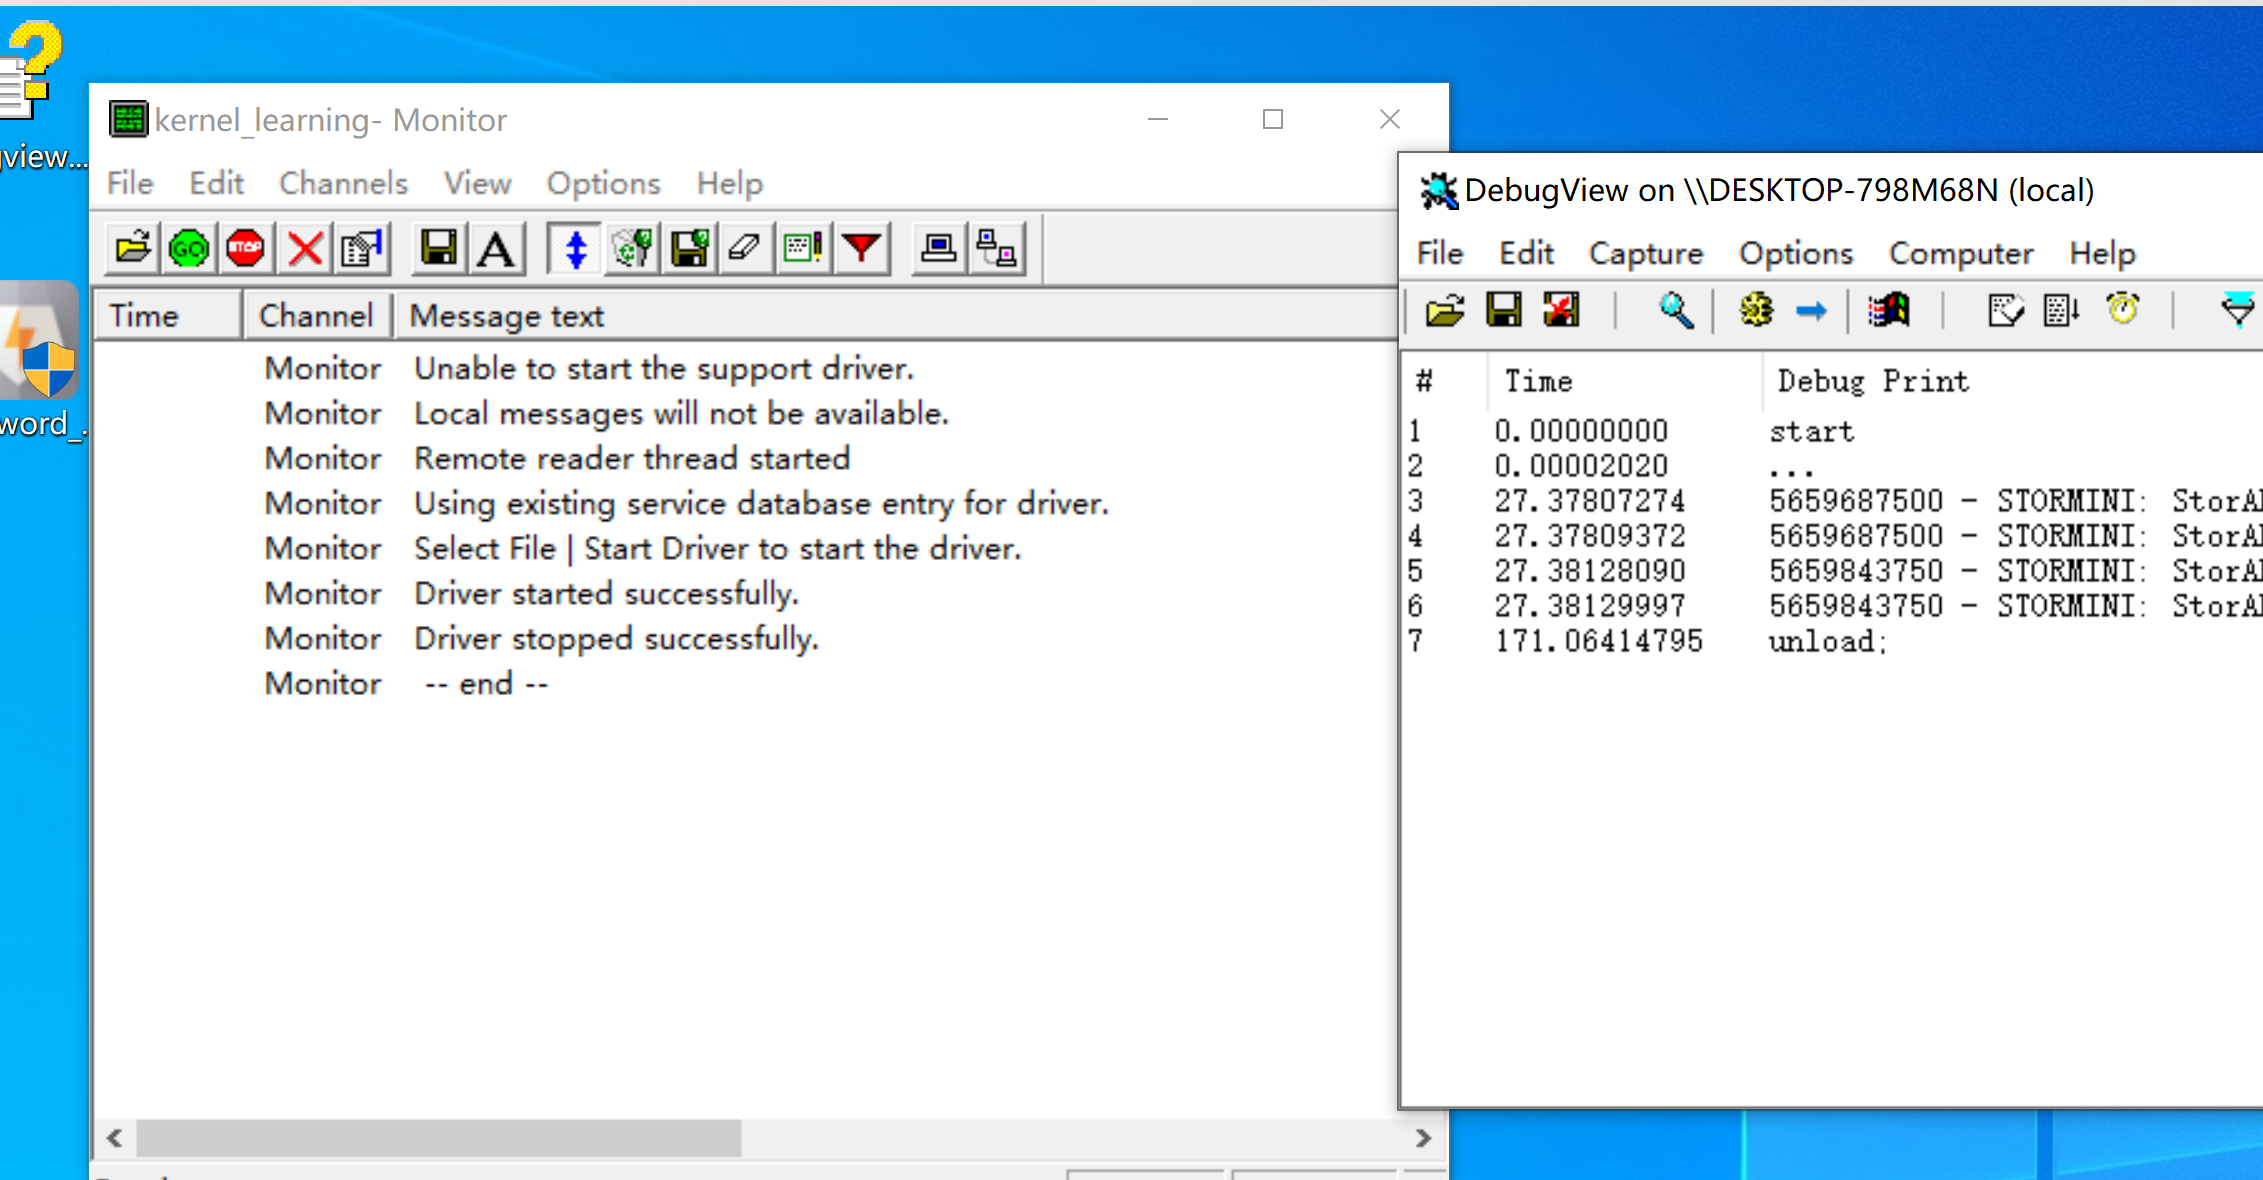Select DebugView row 1 with 'start'
The width and height of the screenshot is (2263, 1180).
[x=1832, y=431]
